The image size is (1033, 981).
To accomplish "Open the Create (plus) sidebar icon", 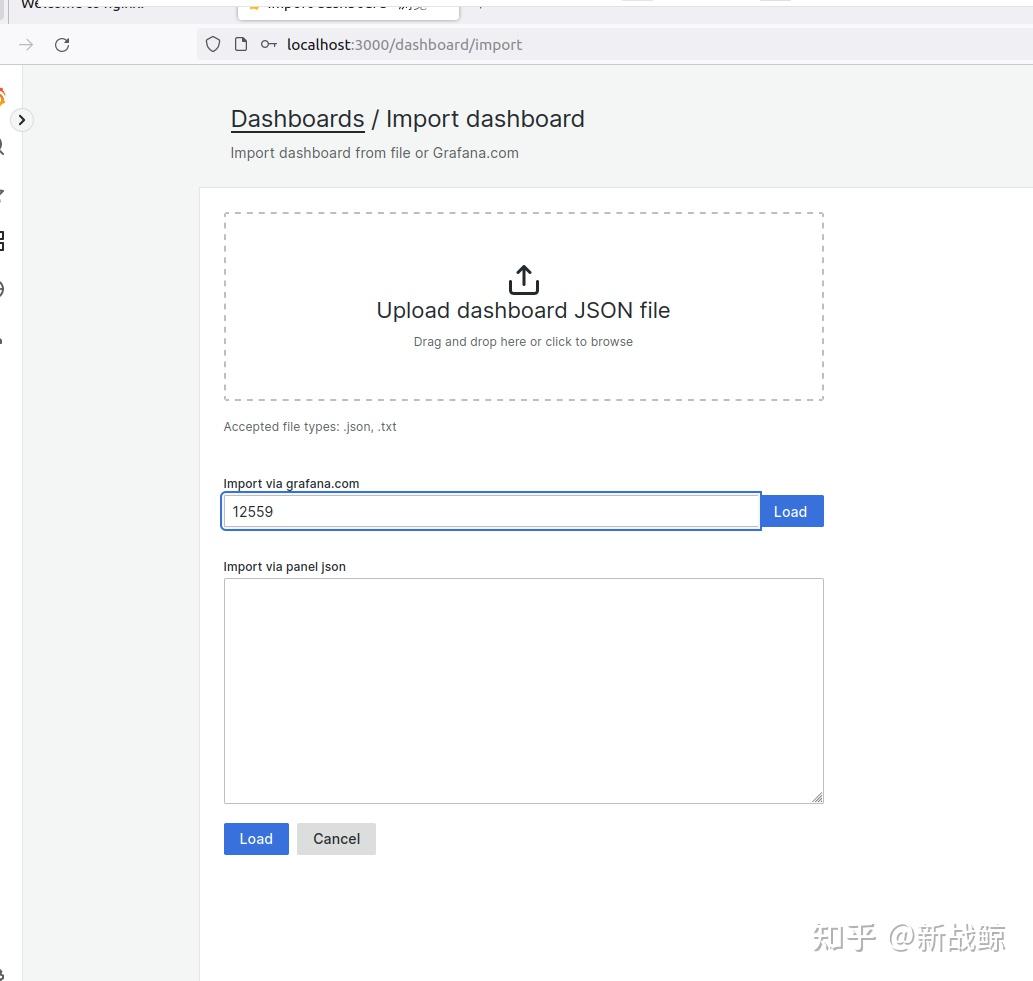I will pos(4,194).
